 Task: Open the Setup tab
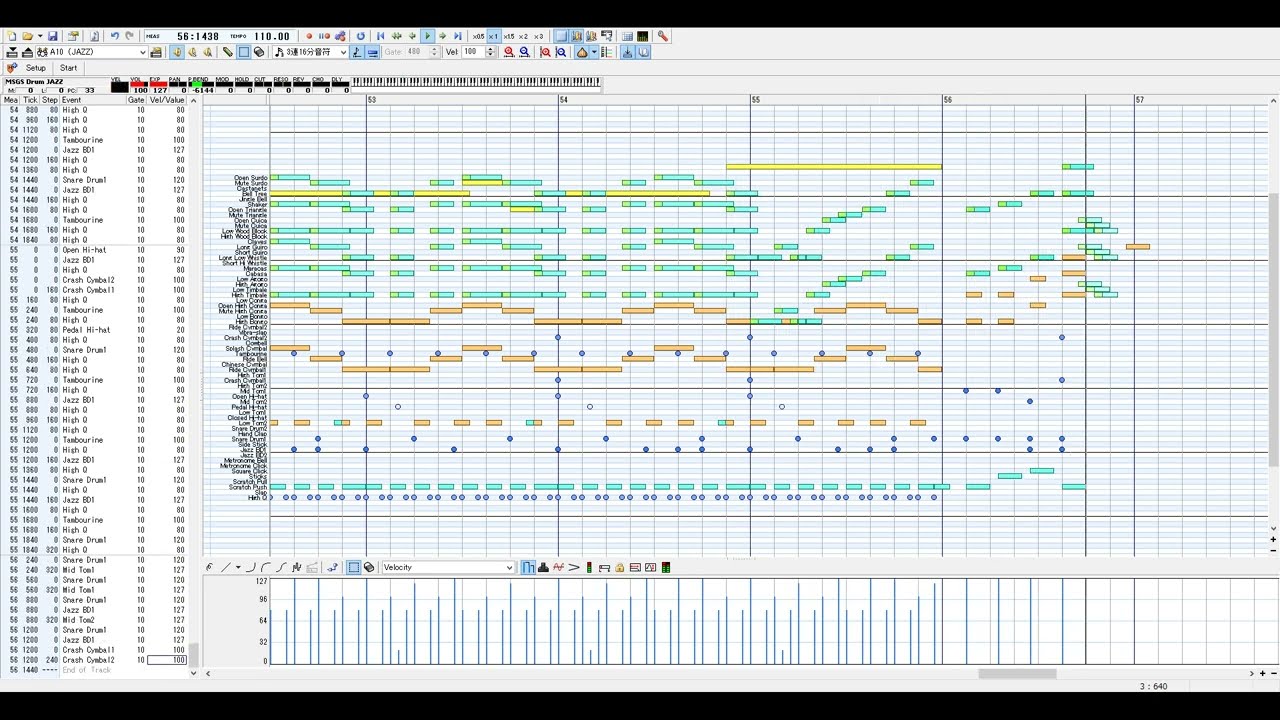35,68
